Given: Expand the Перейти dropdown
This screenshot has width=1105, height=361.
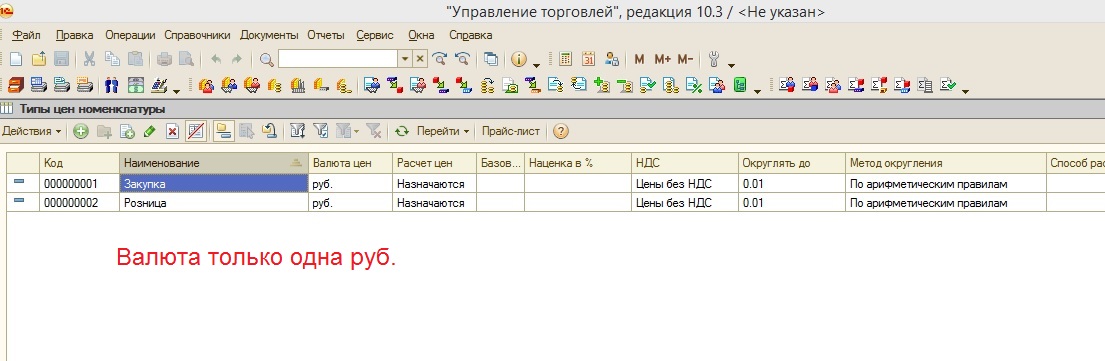Looking at the screenshot, I should click(443, 131).
